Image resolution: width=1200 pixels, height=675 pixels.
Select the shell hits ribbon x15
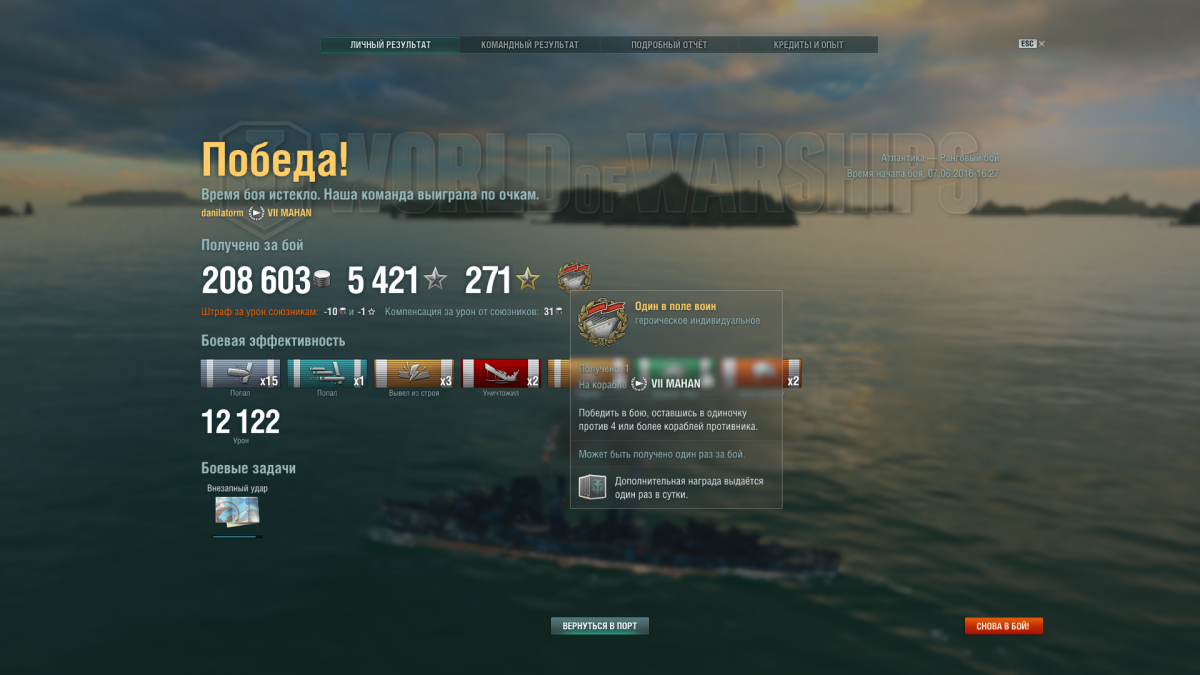point(240,374)
